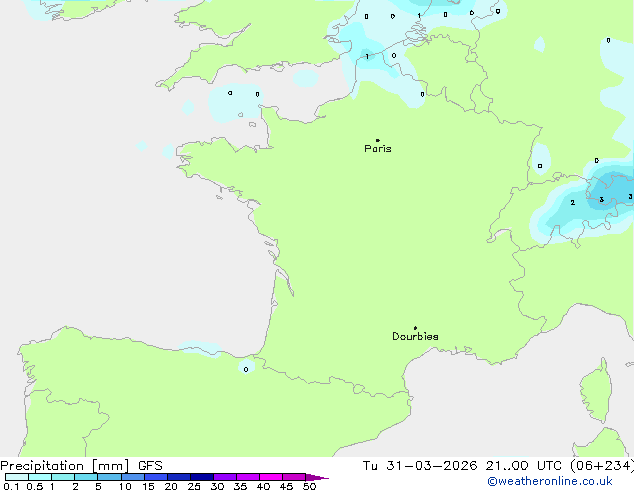Click the Paris location dot marker
The width and height of the screenshot is (634, 490).
(377, 141)
